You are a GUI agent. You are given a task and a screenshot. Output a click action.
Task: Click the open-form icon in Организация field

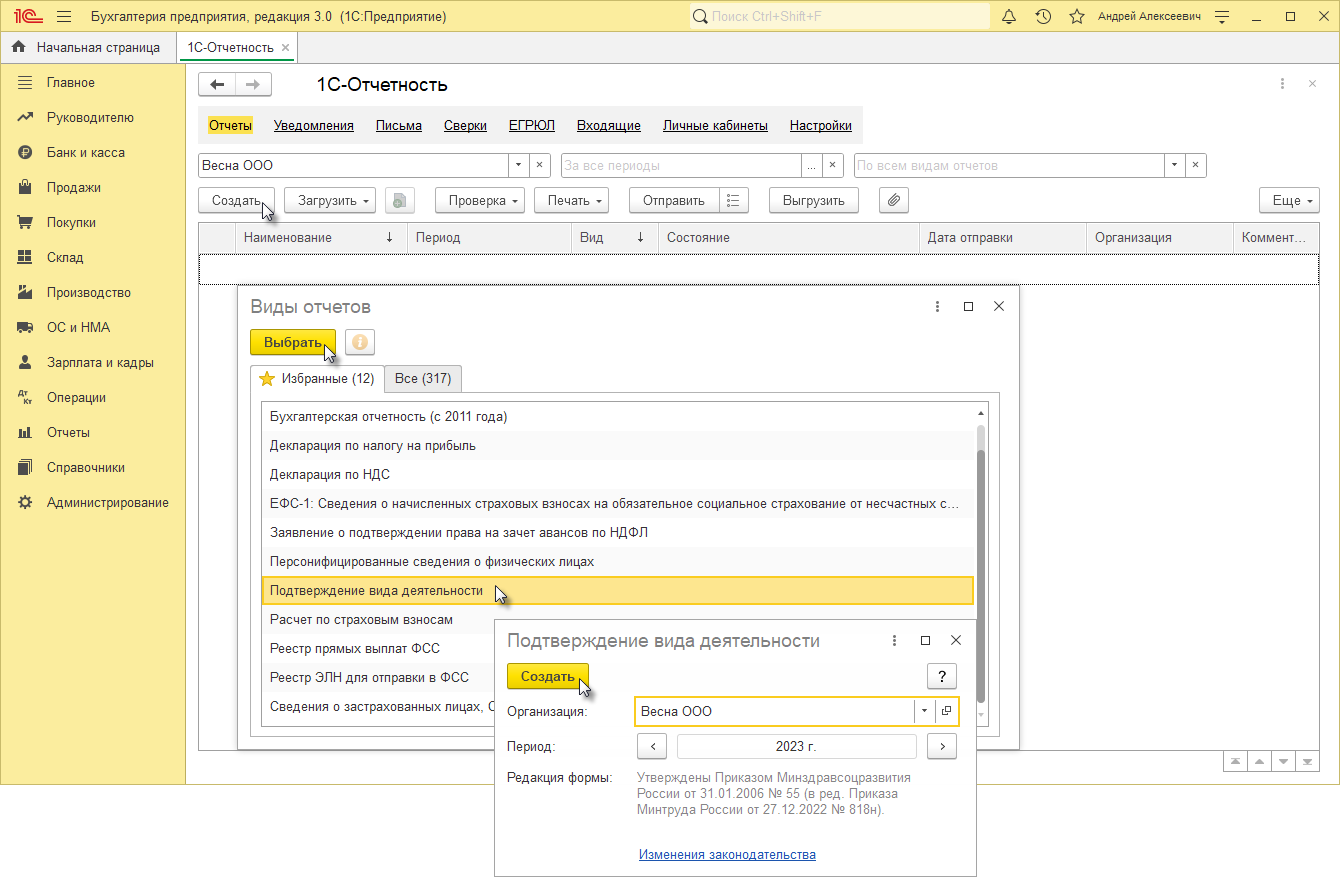946,711
